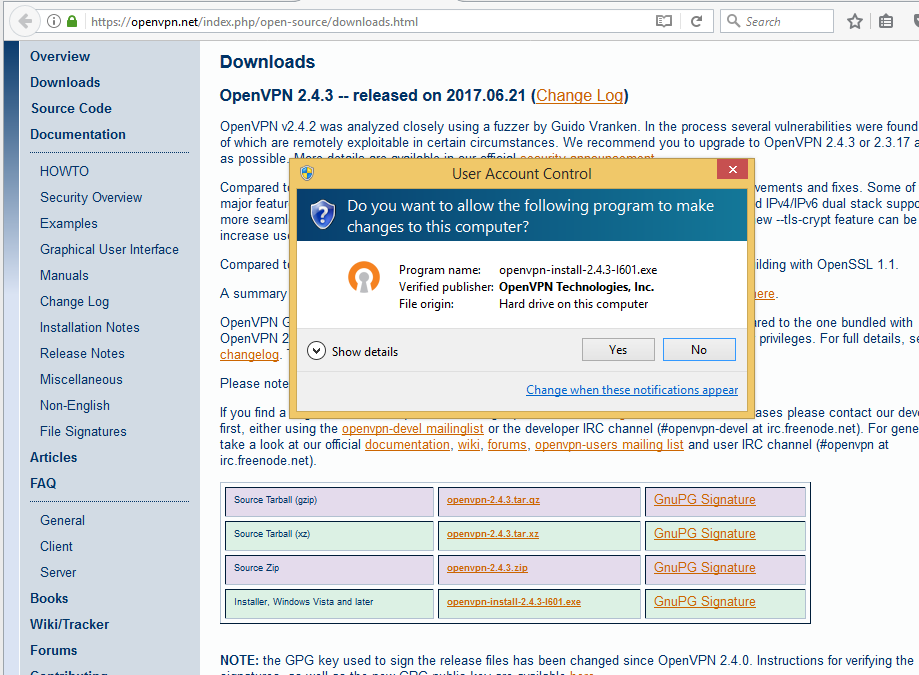Image resolution: width=919 pixels, height=675 pixels.
Task: Open wiki link in contact paragraph
Action: 469,445
